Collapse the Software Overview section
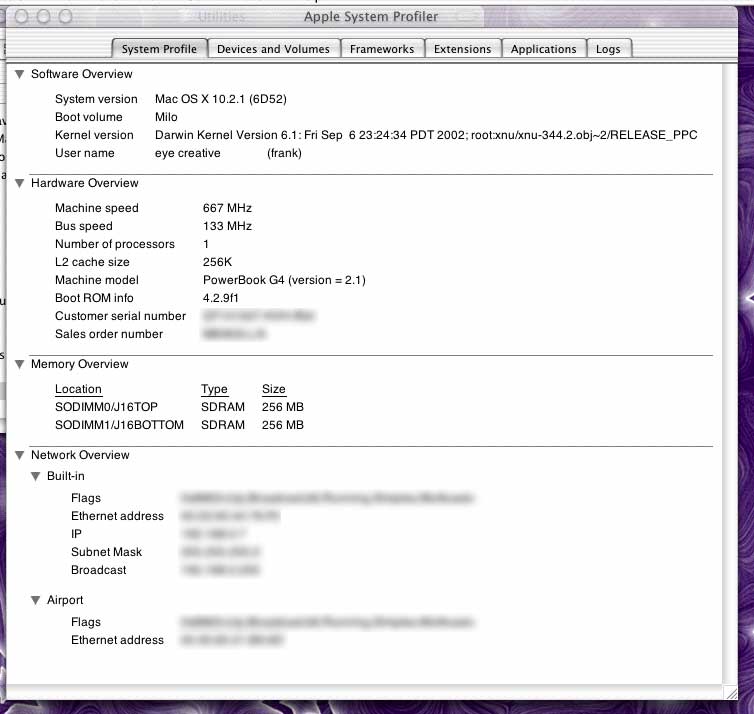Screen dimensions: 754x714 20,74
